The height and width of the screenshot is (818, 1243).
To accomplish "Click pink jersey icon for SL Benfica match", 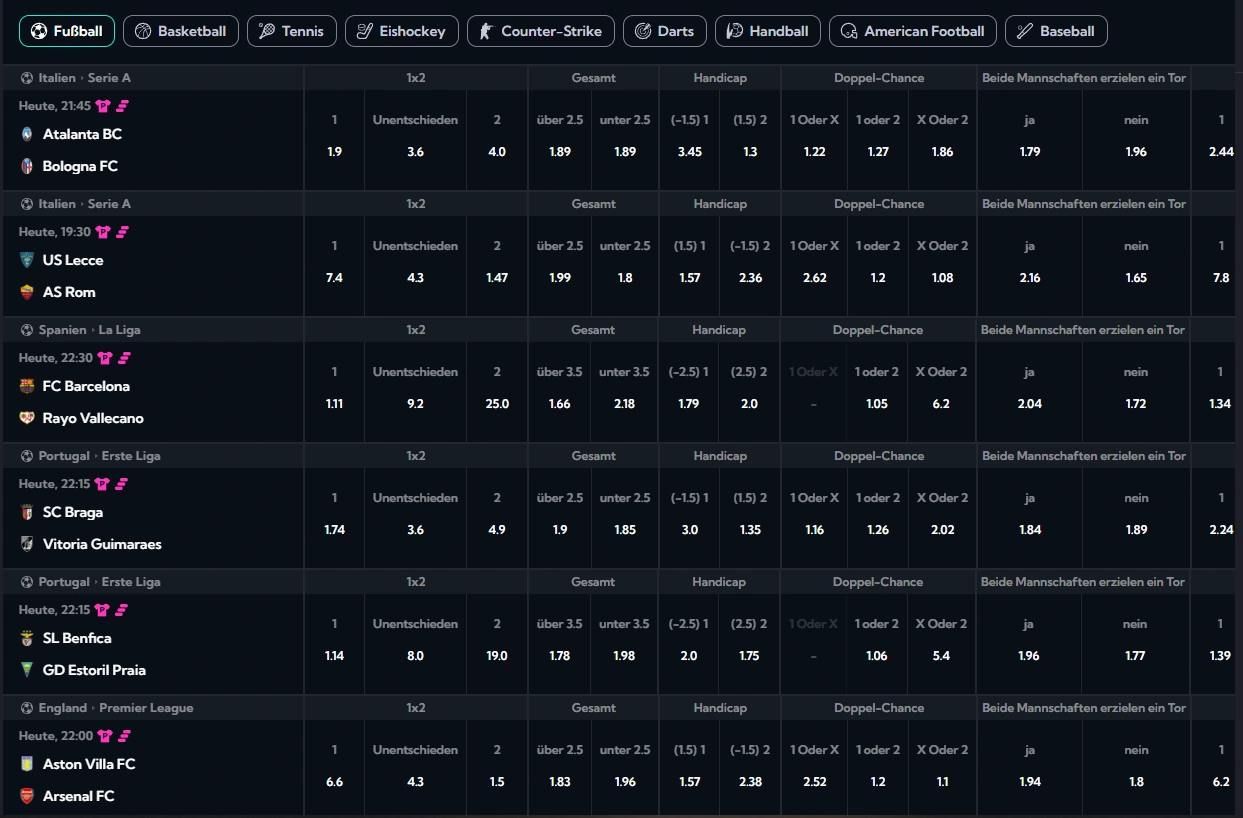I will (x=103, y=610).
